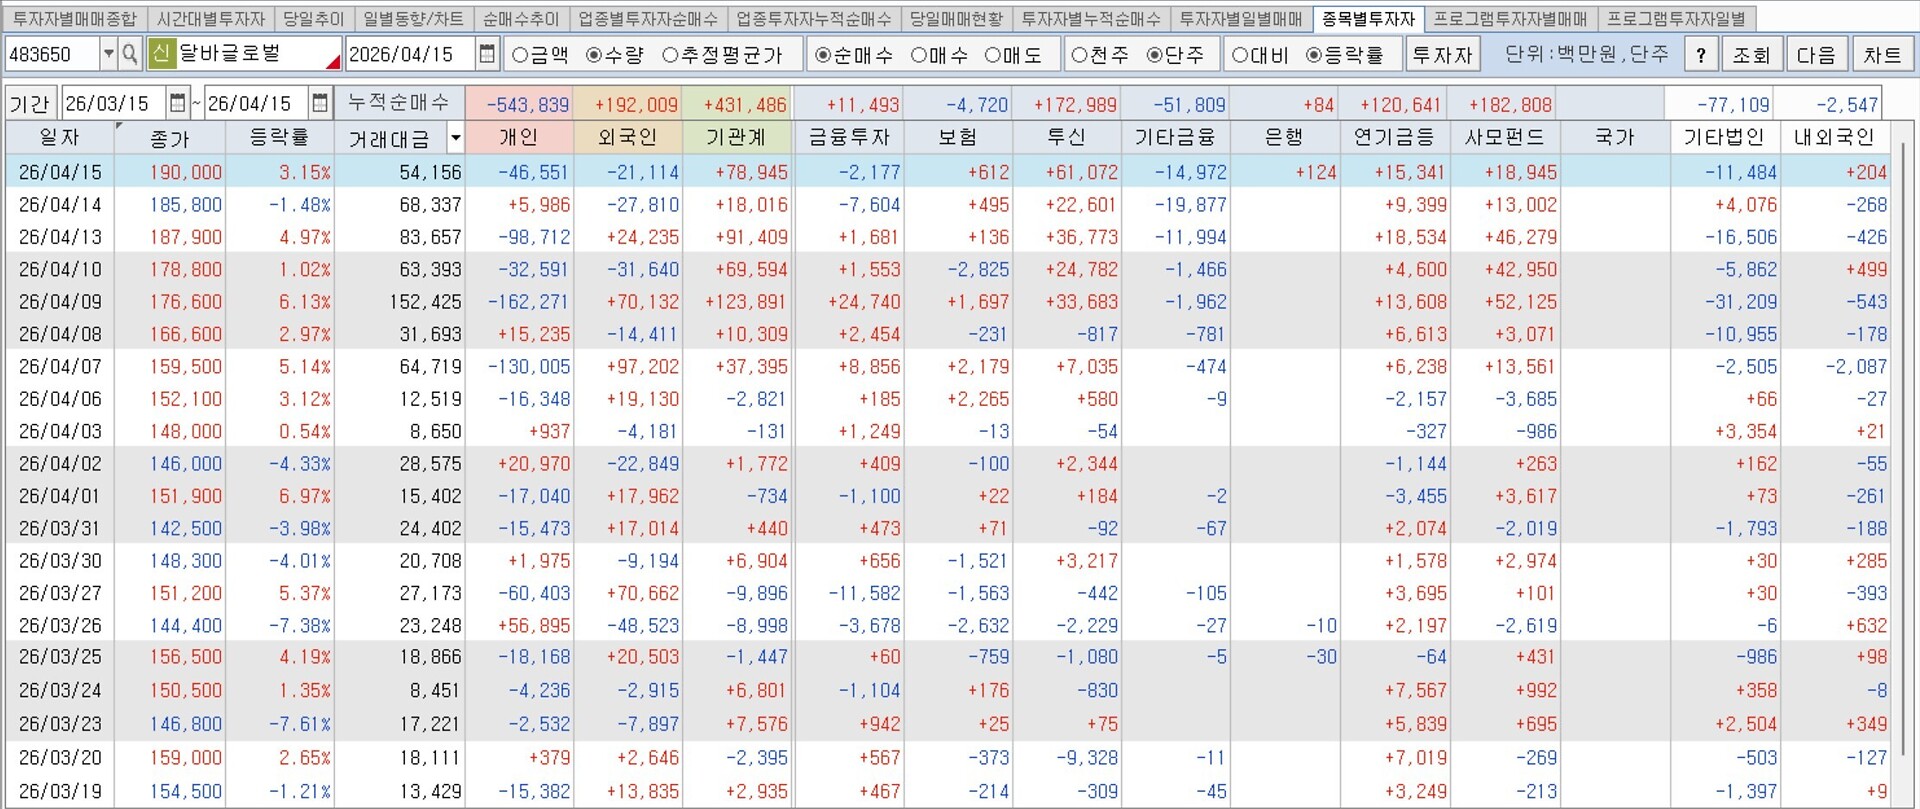
Task: Open help with the ? button
Action: tap(1701, 54)
